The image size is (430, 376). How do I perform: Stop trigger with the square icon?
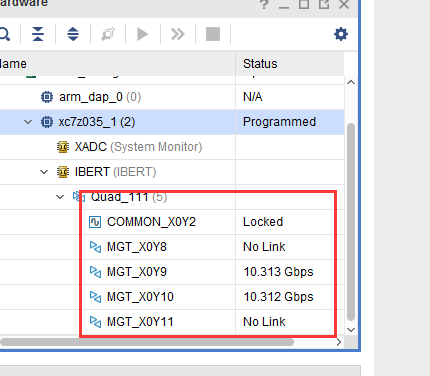pyautogui.click(x=213, y=34)
